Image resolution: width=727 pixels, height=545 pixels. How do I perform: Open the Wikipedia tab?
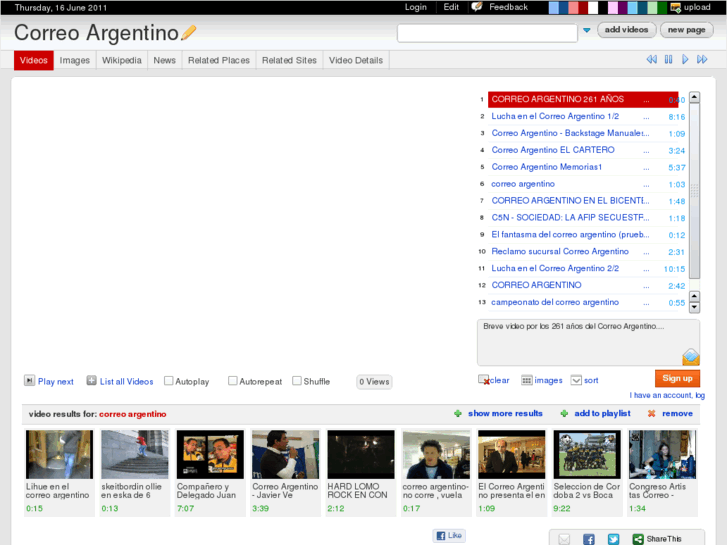point(122,60)
